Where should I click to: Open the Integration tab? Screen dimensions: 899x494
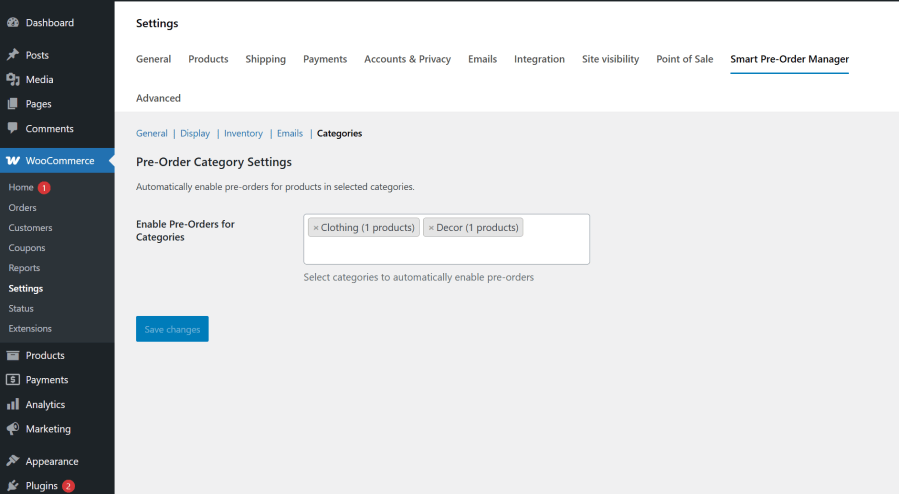click(539, 59)
